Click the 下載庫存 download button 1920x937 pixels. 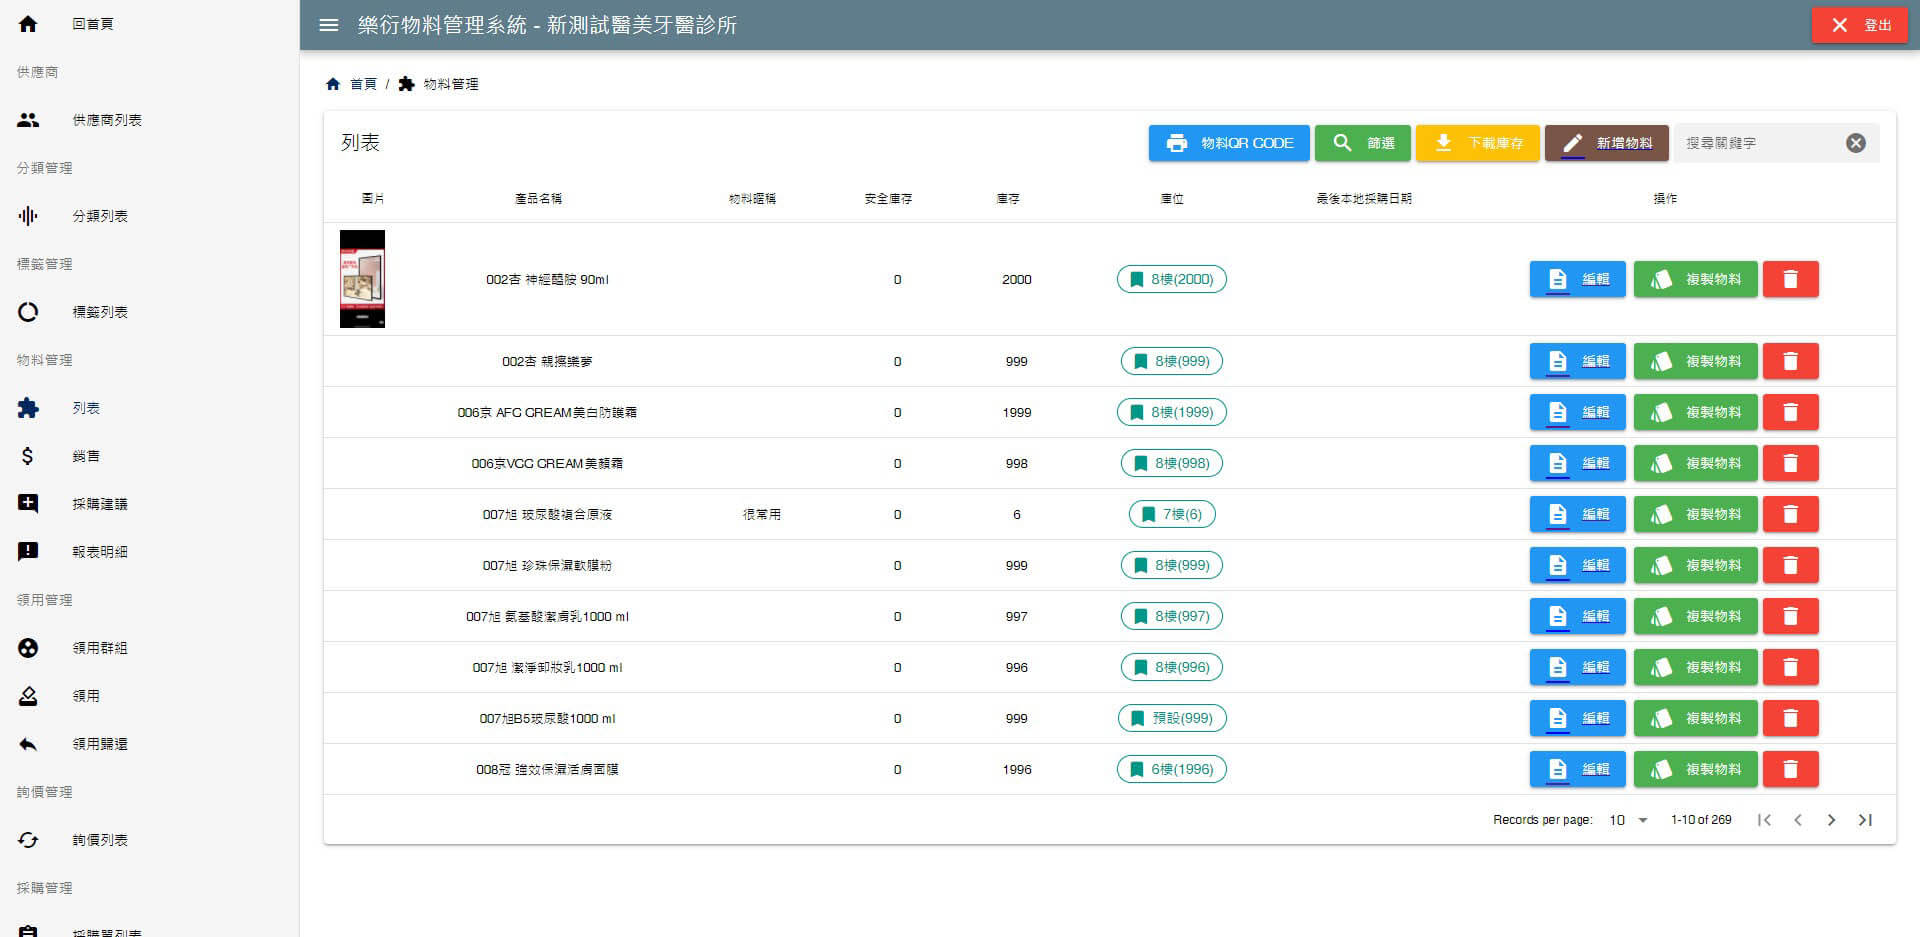coord(1477,143)
